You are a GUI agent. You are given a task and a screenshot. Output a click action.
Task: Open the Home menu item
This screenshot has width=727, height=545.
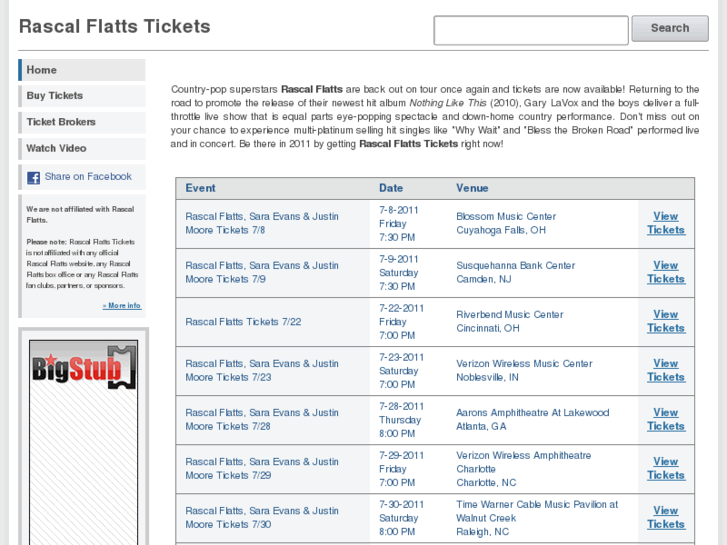click(x=82, y=70)
